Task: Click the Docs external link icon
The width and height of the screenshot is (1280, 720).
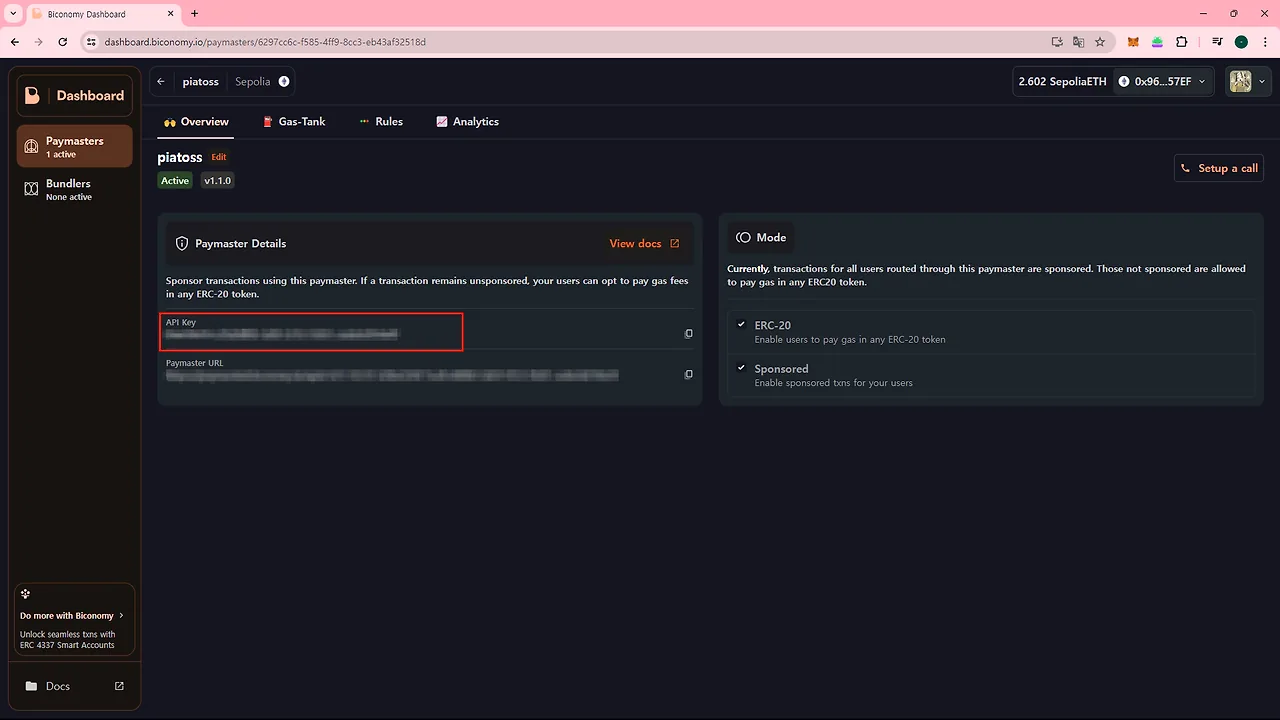Action: click(x=119, y=686)
